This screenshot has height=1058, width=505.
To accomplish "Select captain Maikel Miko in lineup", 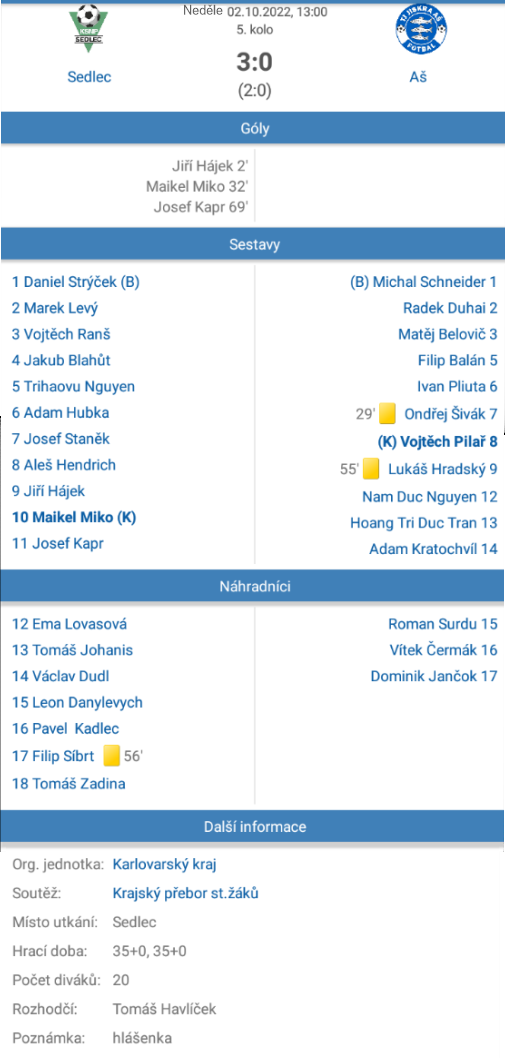I will (x=74, y=518).
